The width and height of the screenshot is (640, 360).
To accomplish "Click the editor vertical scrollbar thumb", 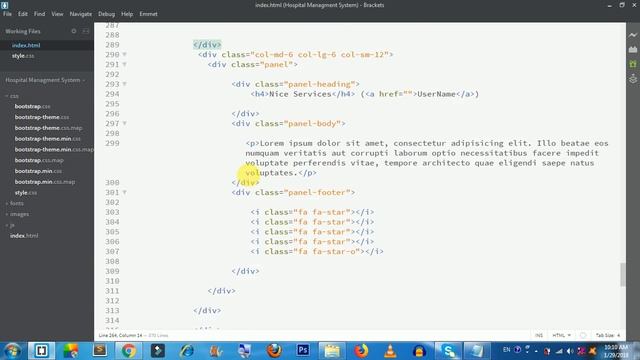I will (623, 275).
